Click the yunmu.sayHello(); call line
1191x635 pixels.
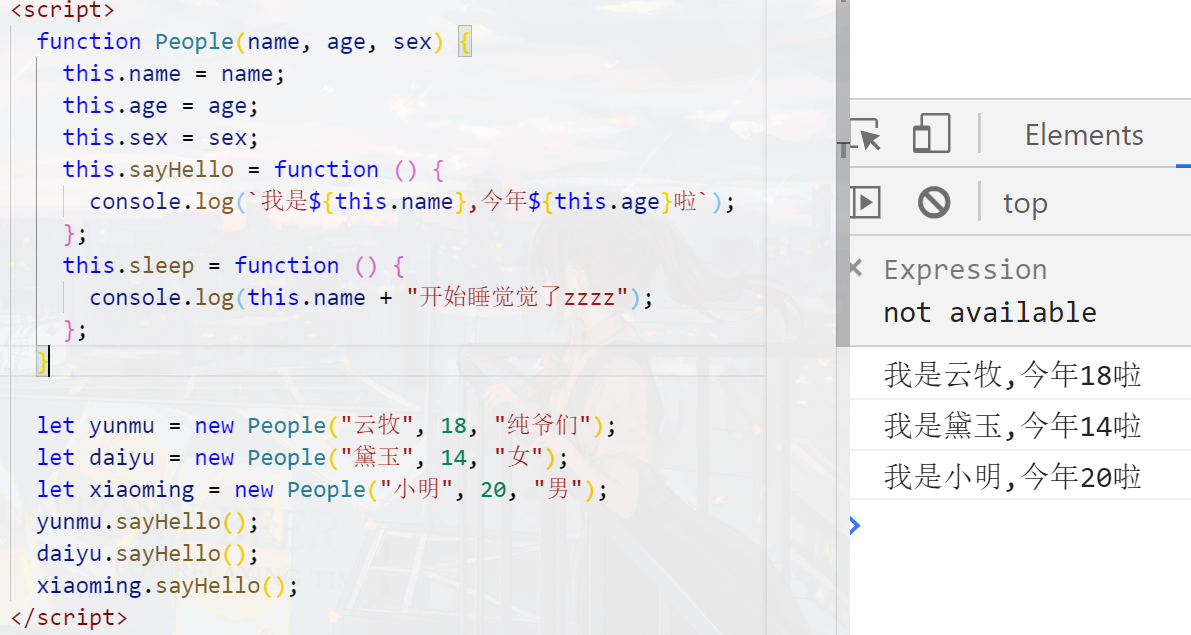pyautogui.click(x=147, y=522)
